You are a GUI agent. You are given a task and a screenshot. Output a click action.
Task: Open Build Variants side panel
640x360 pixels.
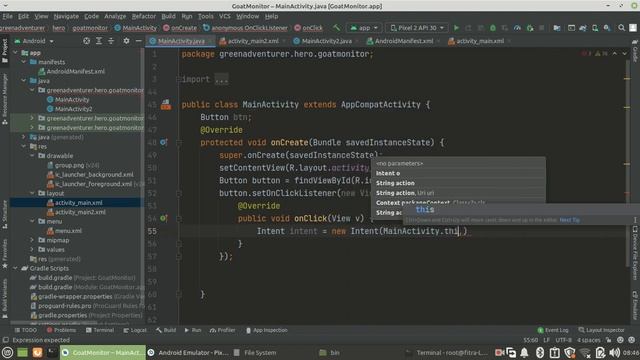[x=4, y=298]
